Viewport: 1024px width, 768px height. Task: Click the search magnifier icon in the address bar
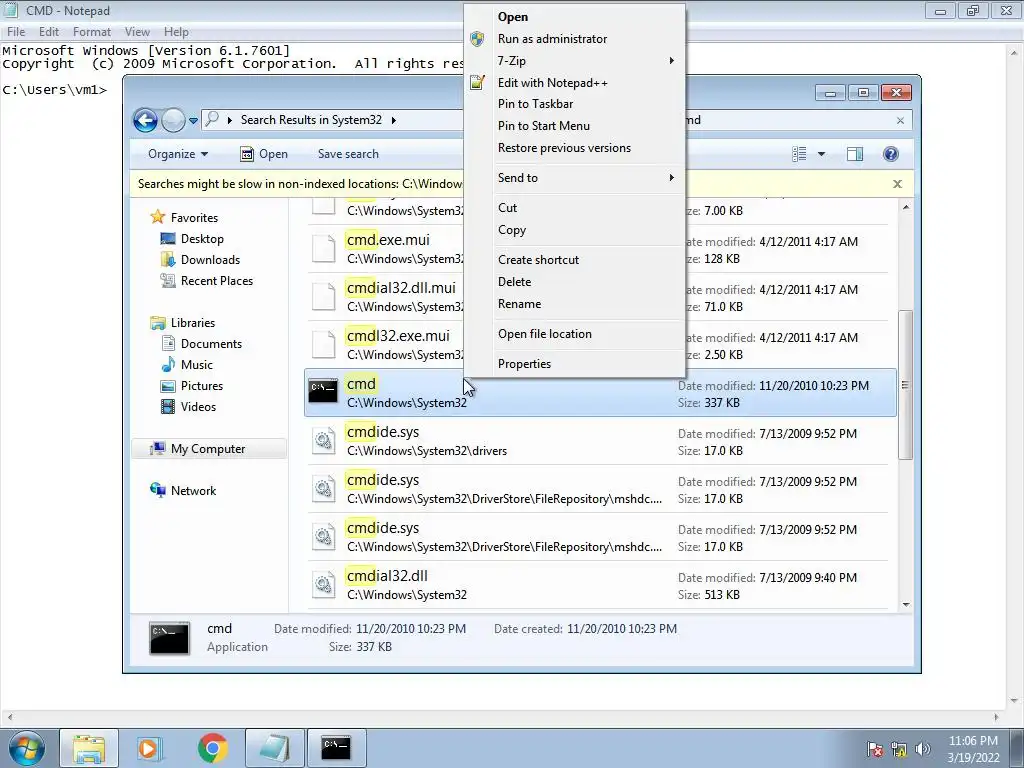click(x=211, y=120)
